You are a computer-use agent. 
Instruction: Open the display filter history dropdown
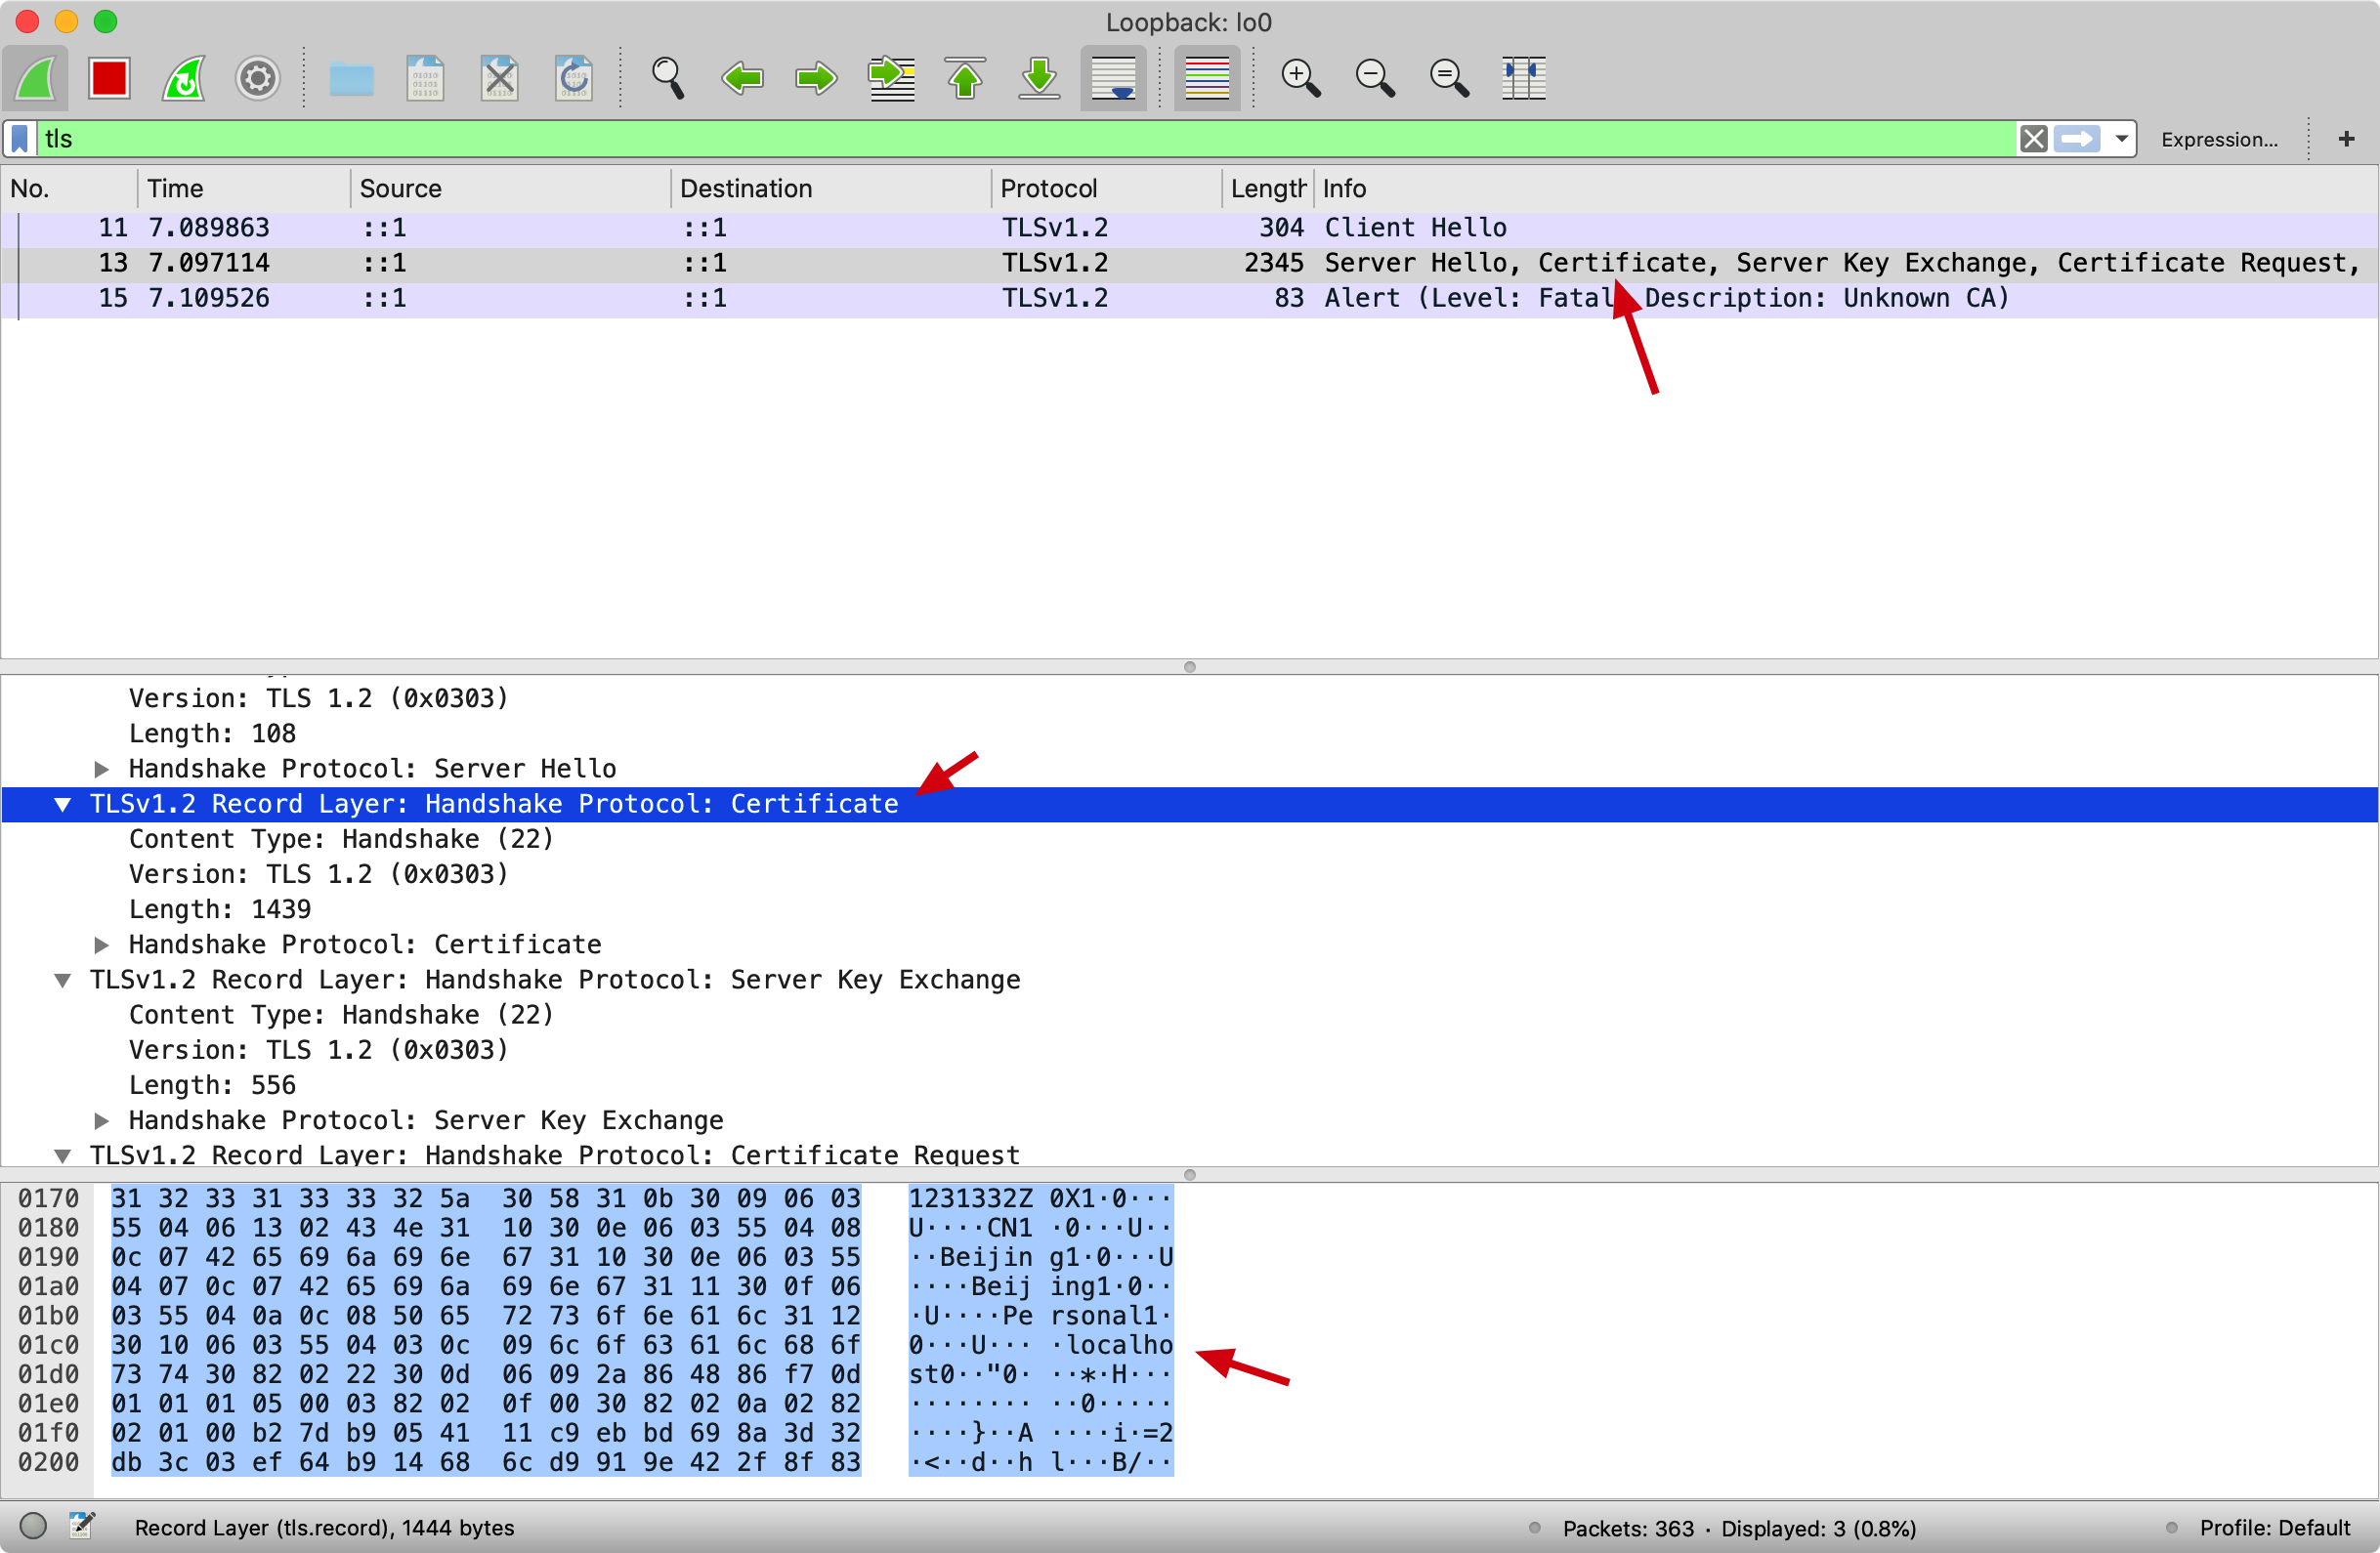coord(2121,139)
